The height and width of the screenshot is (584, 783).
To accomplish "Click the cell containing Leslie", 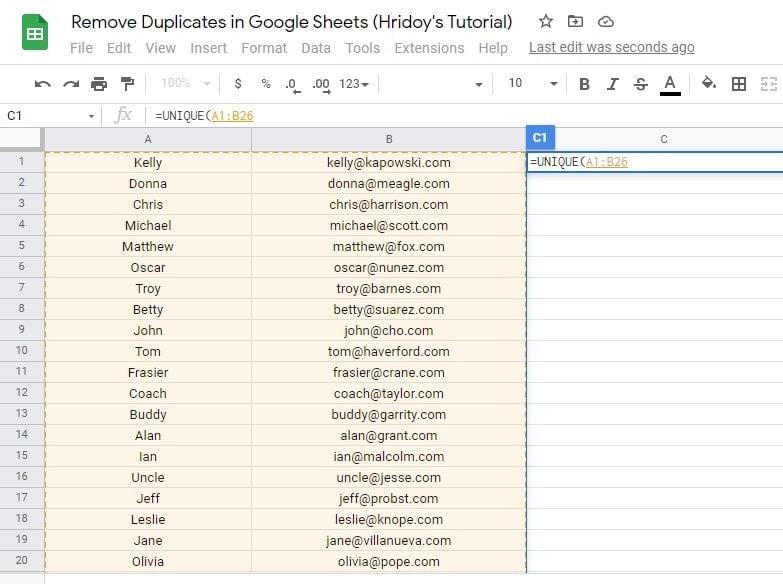I will 148,519.
